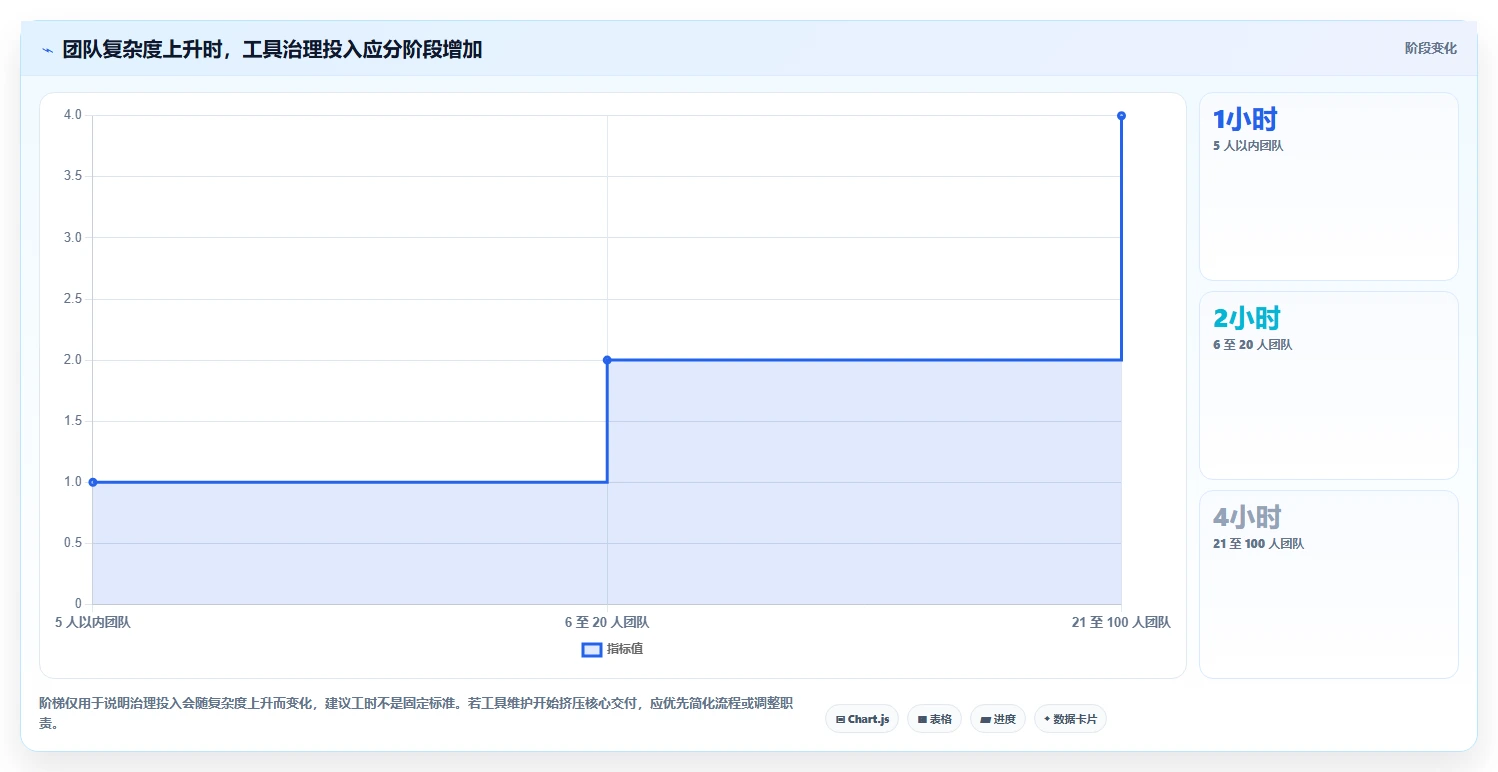Click the chart data point at value 2.0

(x=607, y=360)
